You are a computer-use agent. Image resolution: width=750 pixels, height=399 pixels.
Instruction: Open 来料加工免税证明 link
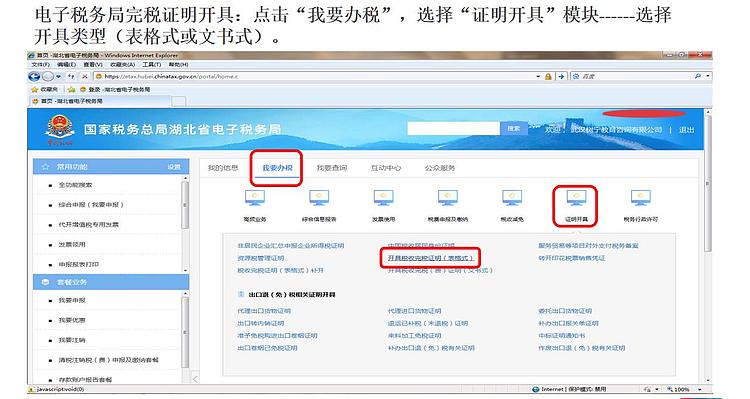(414, 336)
